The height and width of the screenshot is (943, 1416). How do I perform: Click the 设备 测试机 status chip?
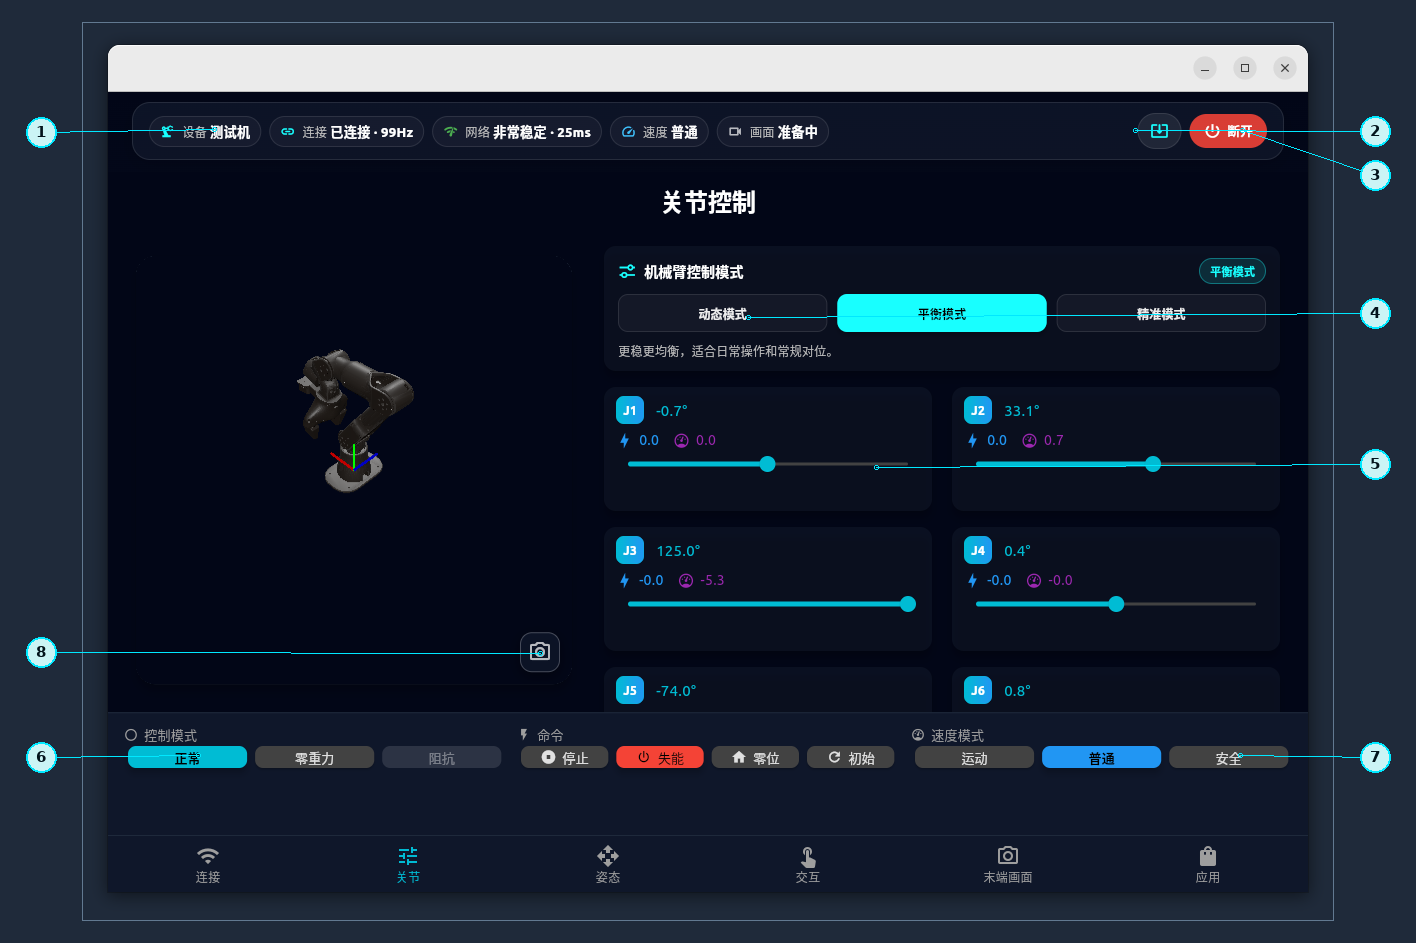205,132
